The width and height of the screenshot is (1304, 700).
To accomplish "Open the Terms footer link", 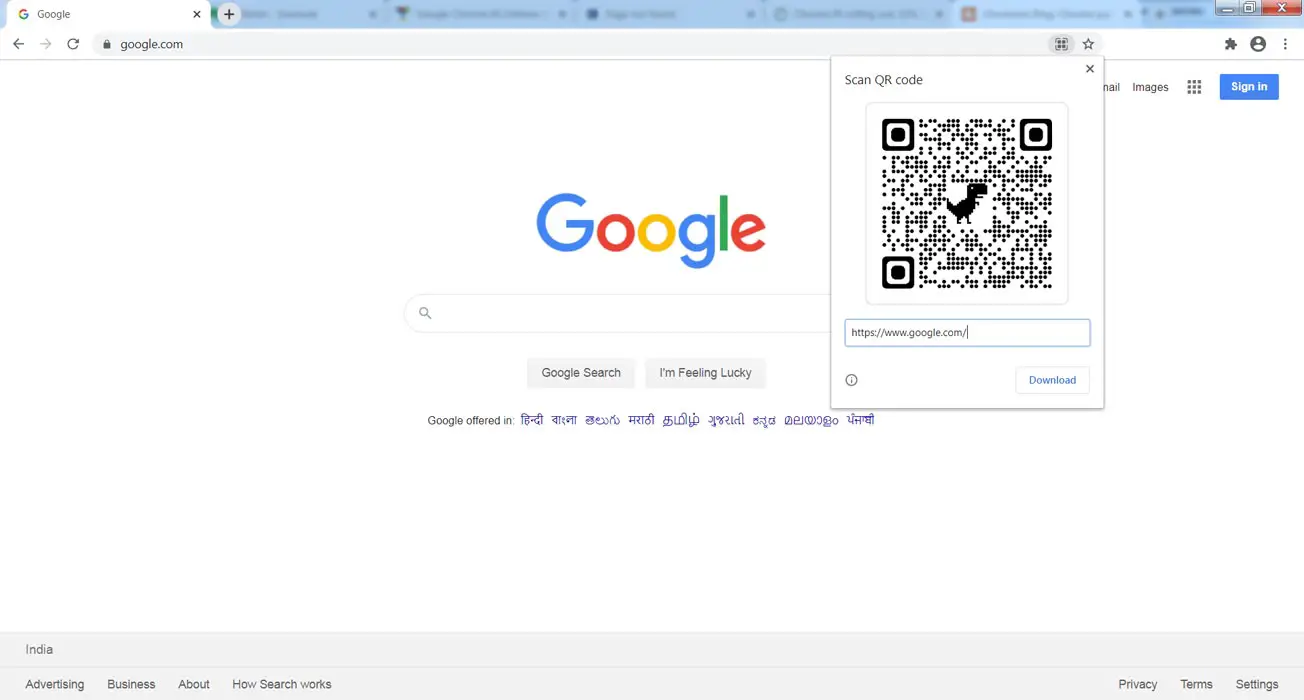I will click(1196, 685).
